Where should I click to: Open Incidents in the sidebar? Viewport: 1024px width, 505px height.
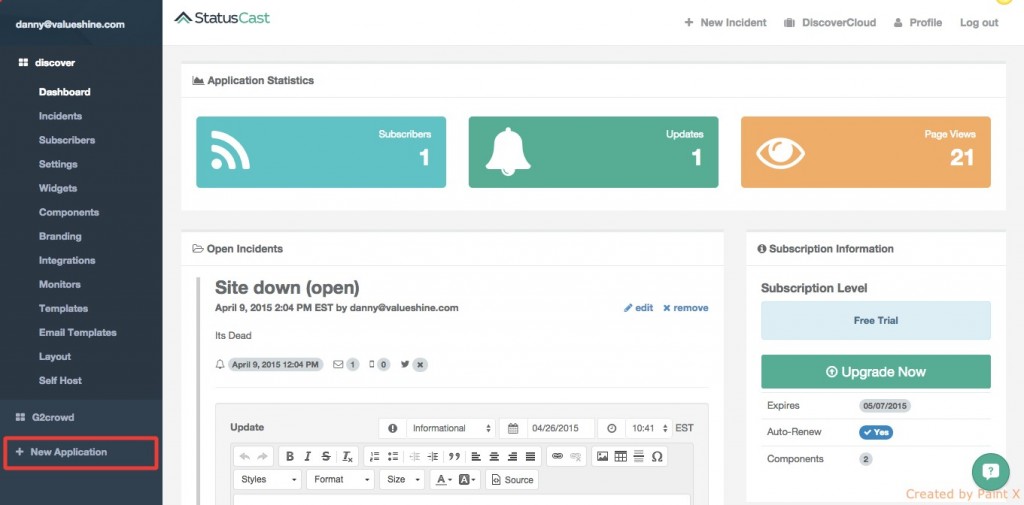click(60, 116)
